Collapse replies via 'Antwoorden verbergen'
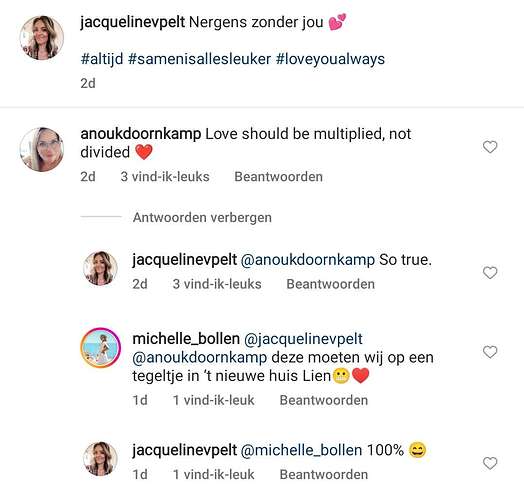The image size is (524, 500). tap(202, 218)
